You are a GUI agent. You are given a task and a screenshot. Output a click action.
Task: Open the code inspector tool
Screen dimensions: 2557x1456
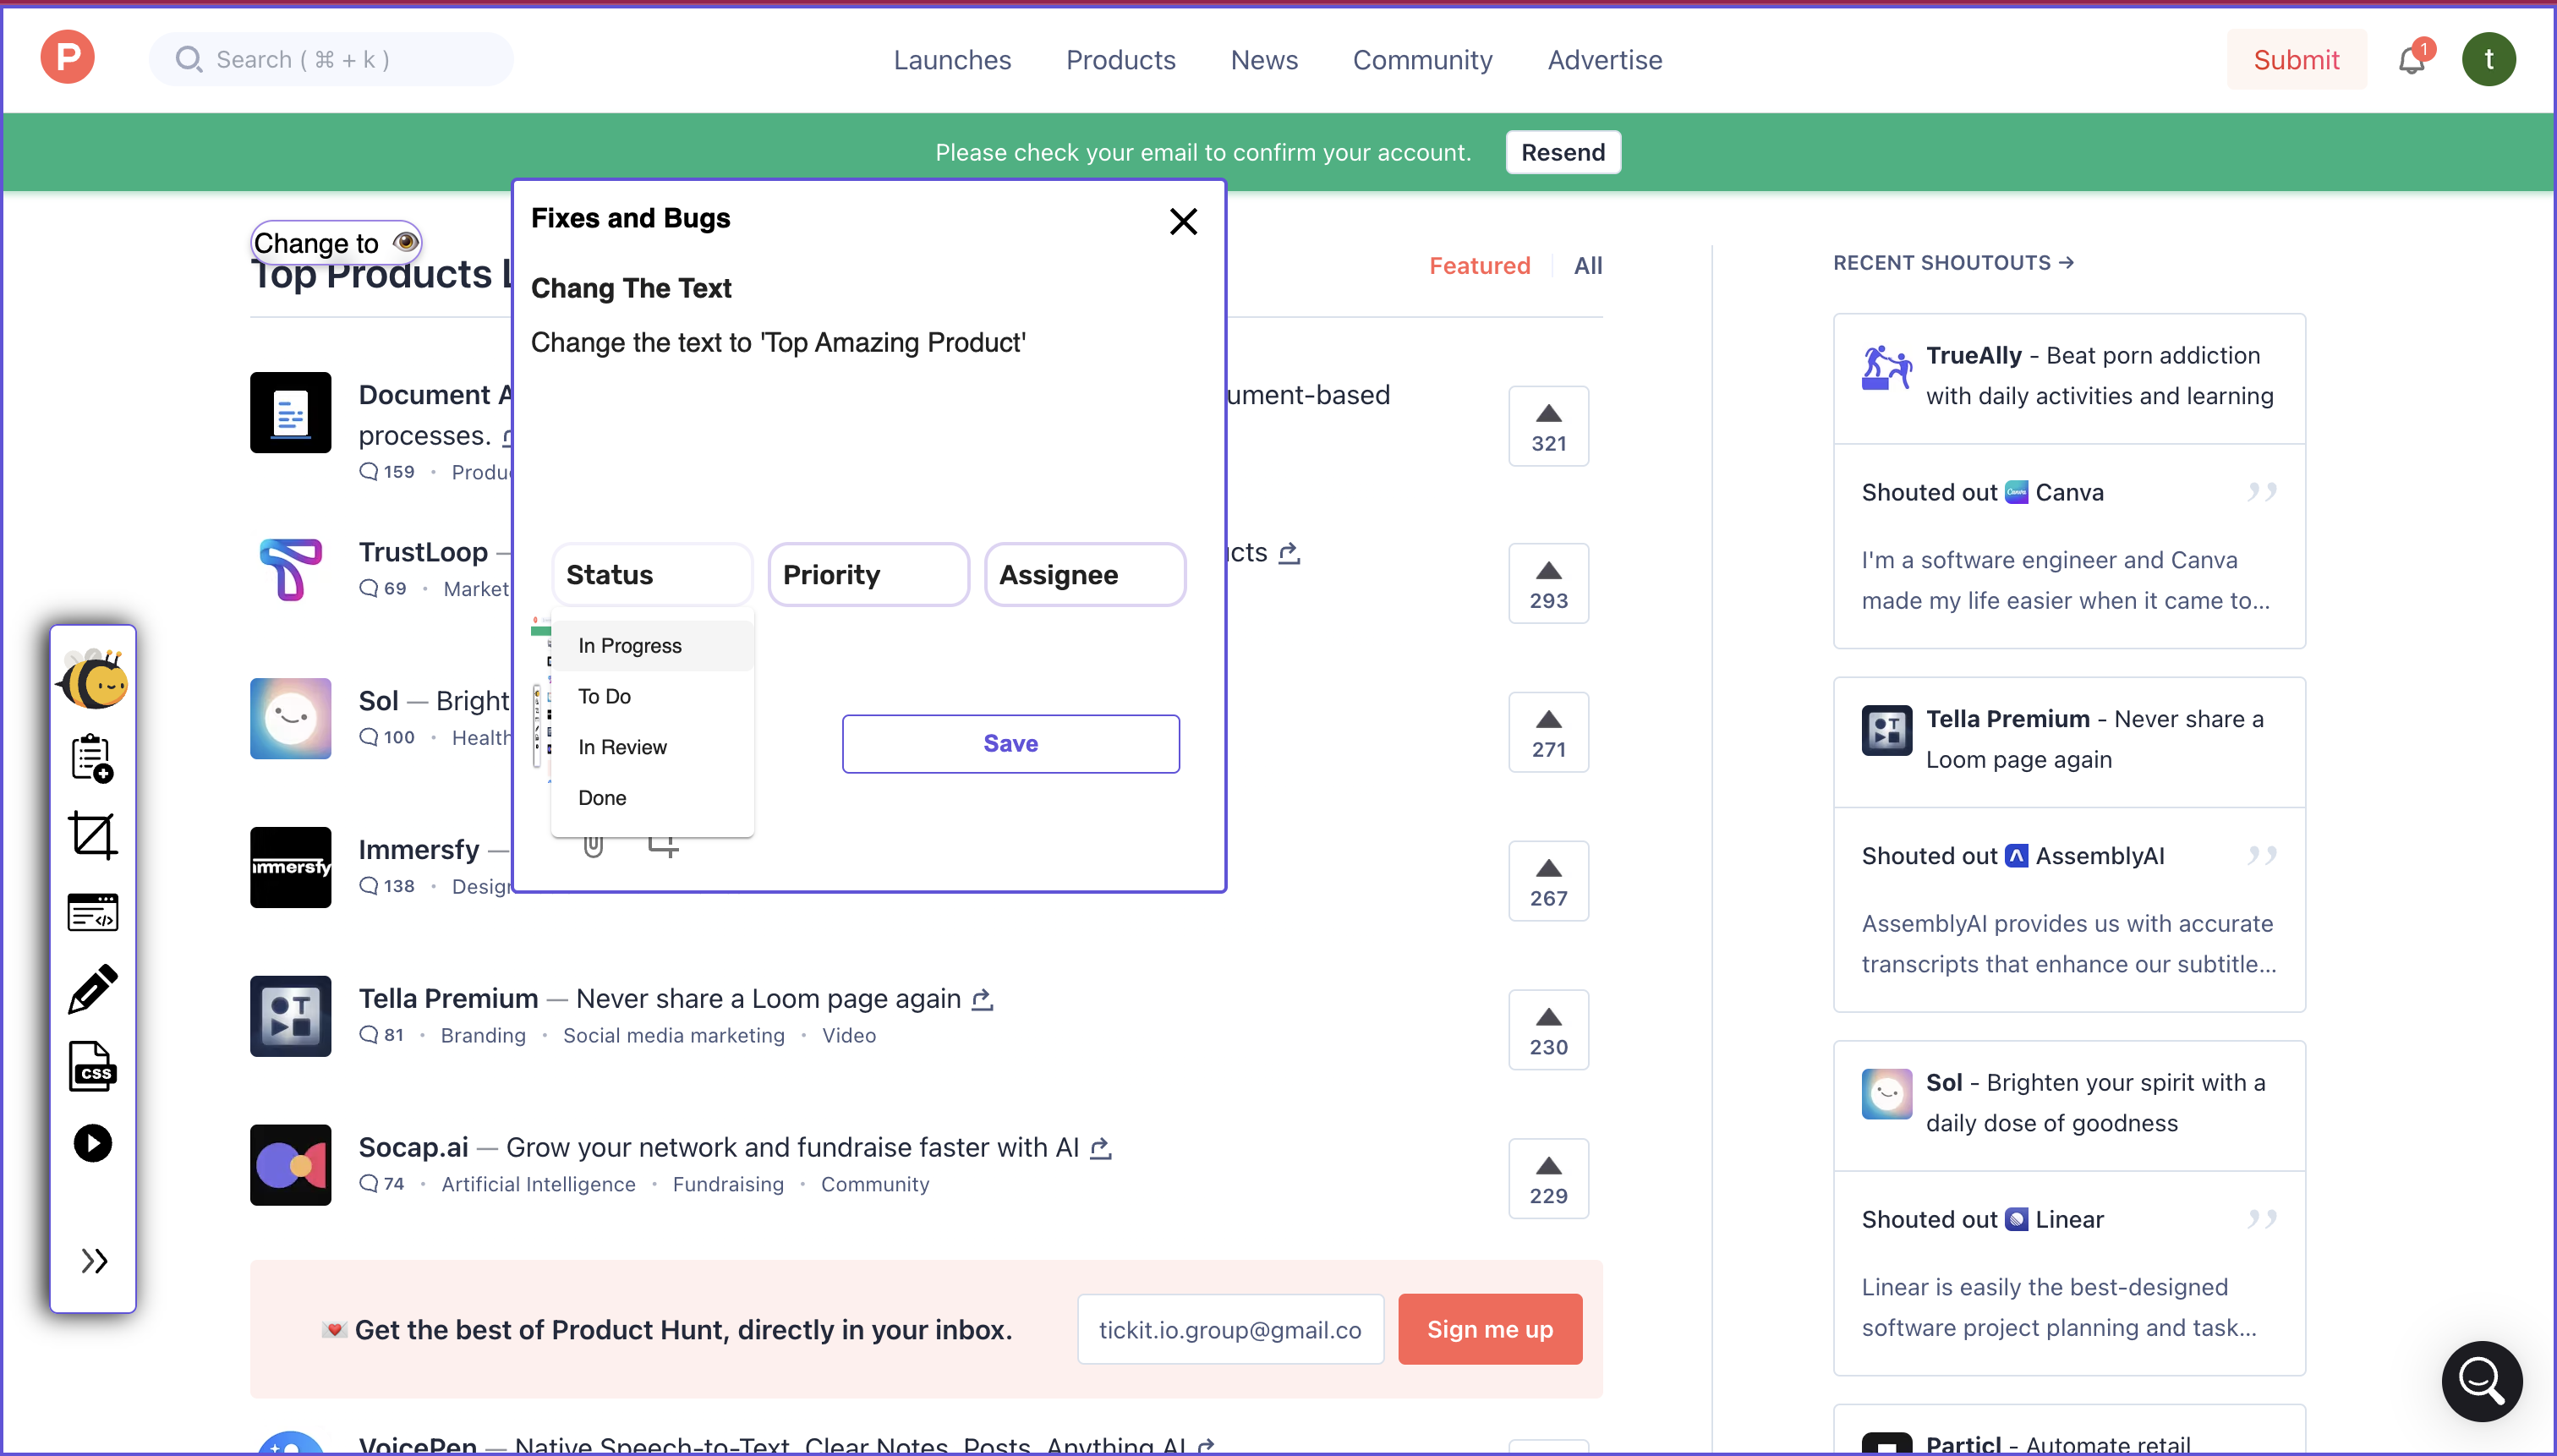pos(92,912)
